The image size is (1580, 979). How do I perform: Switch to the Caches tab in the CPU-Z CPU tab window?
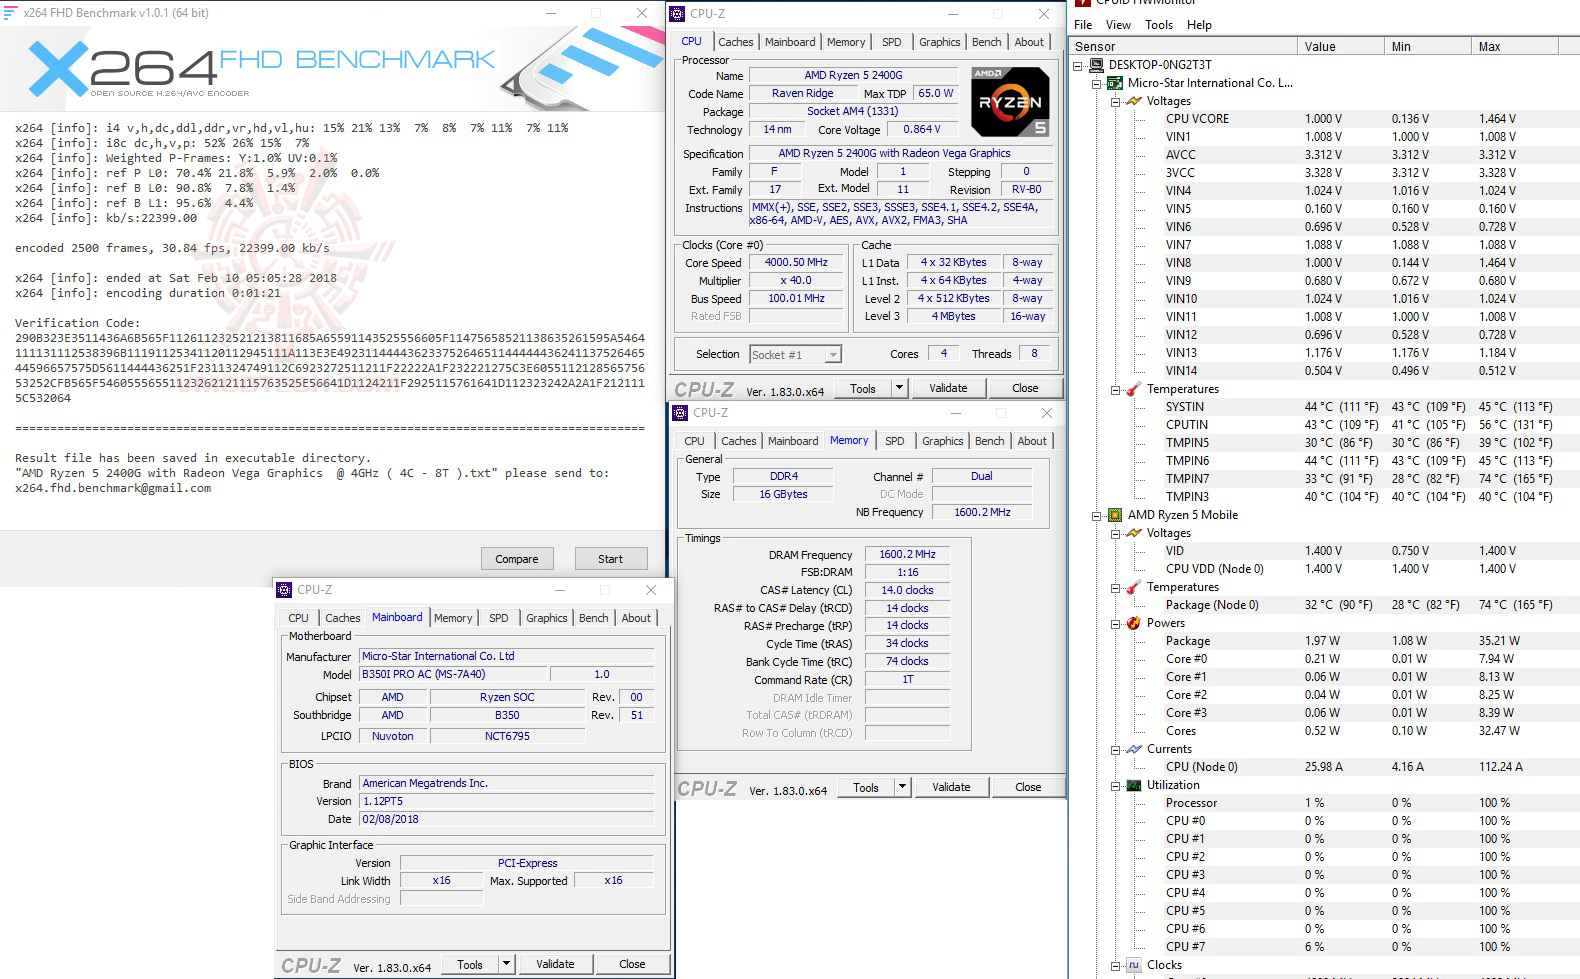pyautogui.click(x=735, y=42)
